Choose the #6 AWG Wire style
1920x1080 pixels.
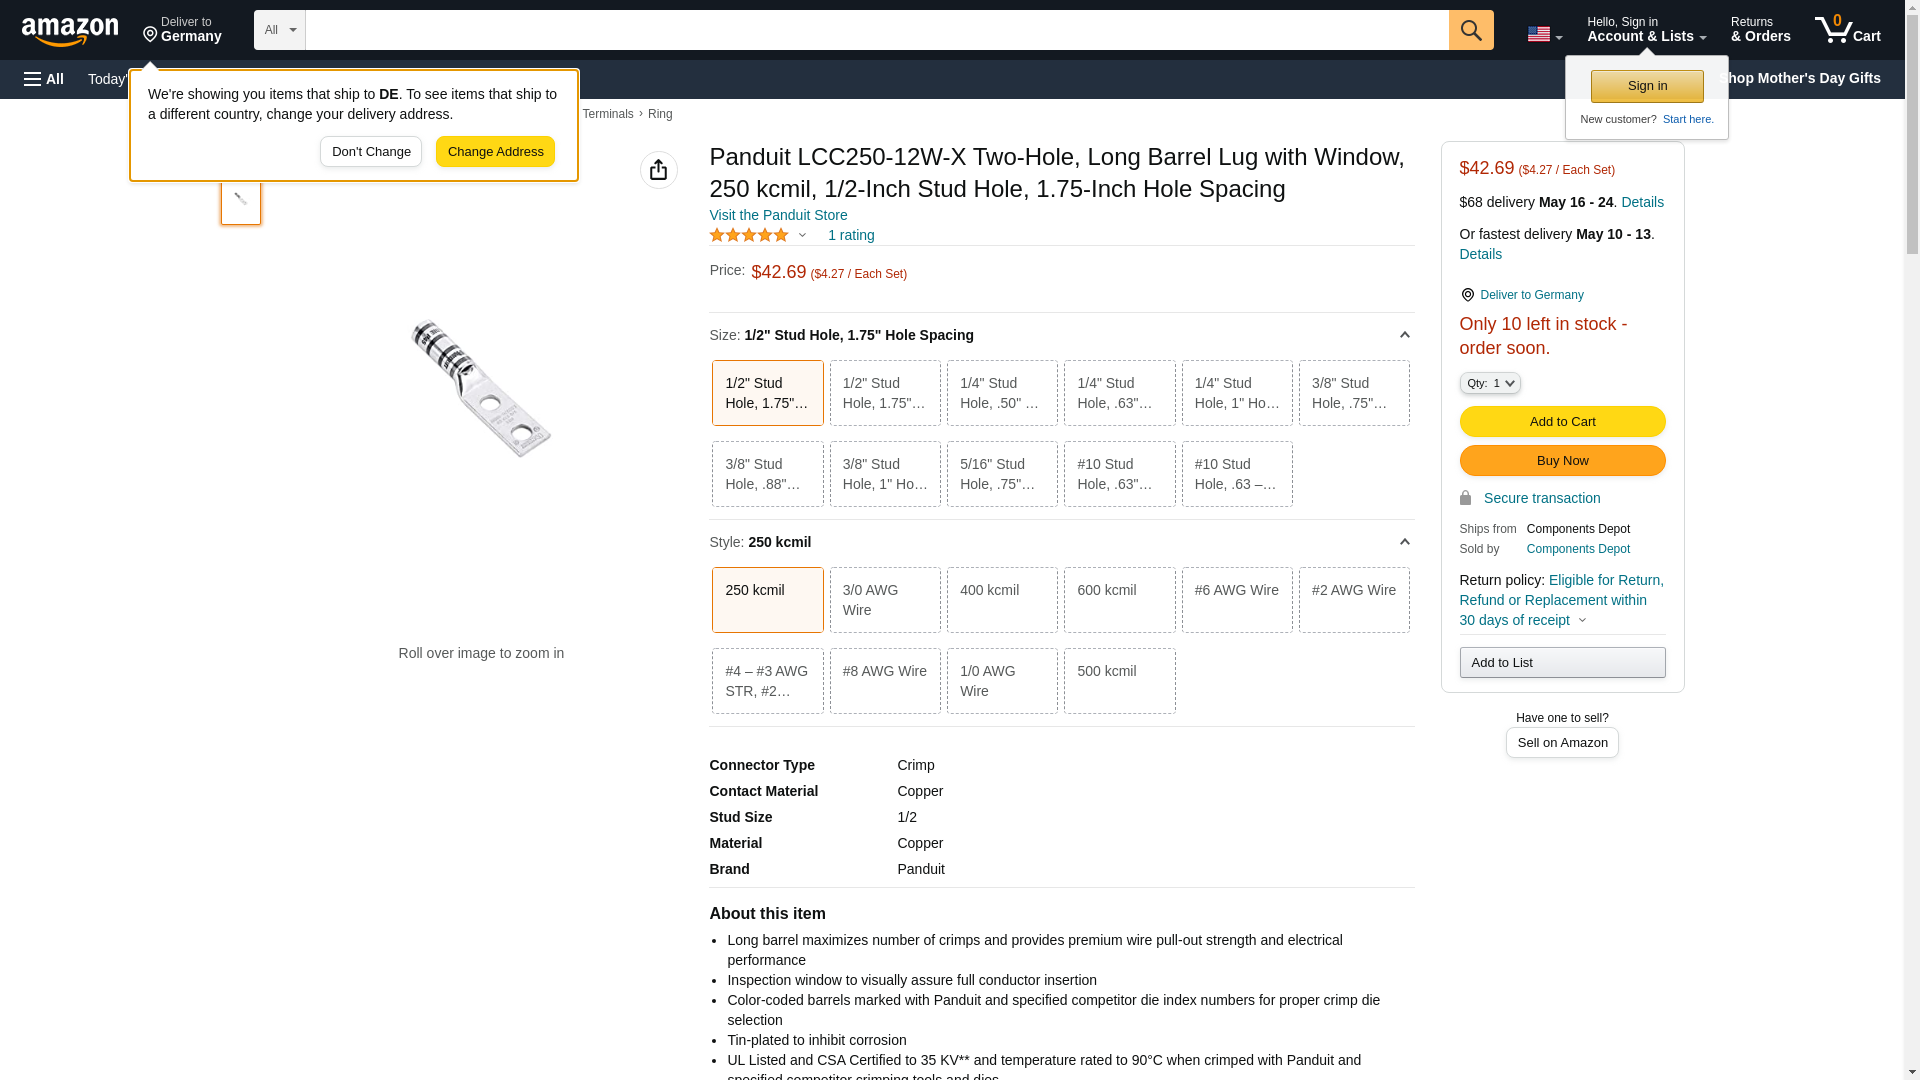click(x=1236, y=600)
